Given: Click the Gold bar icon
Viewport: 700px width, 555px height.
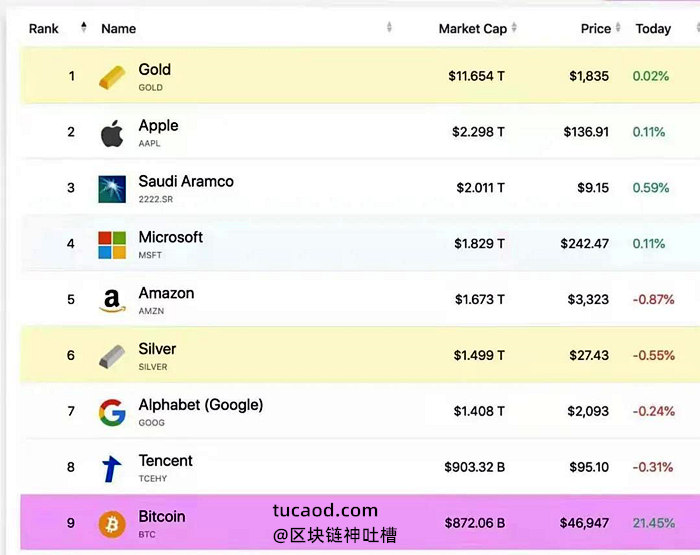Looking at the screenshot, I should pyautogui.click(x=112, y=77).
